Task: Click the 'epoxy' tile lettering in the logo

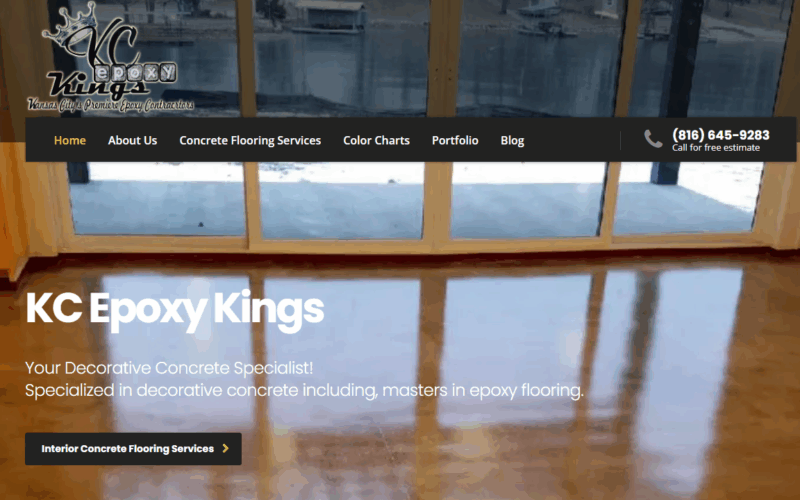Action: pyautogui.click(x=135, y=73)
